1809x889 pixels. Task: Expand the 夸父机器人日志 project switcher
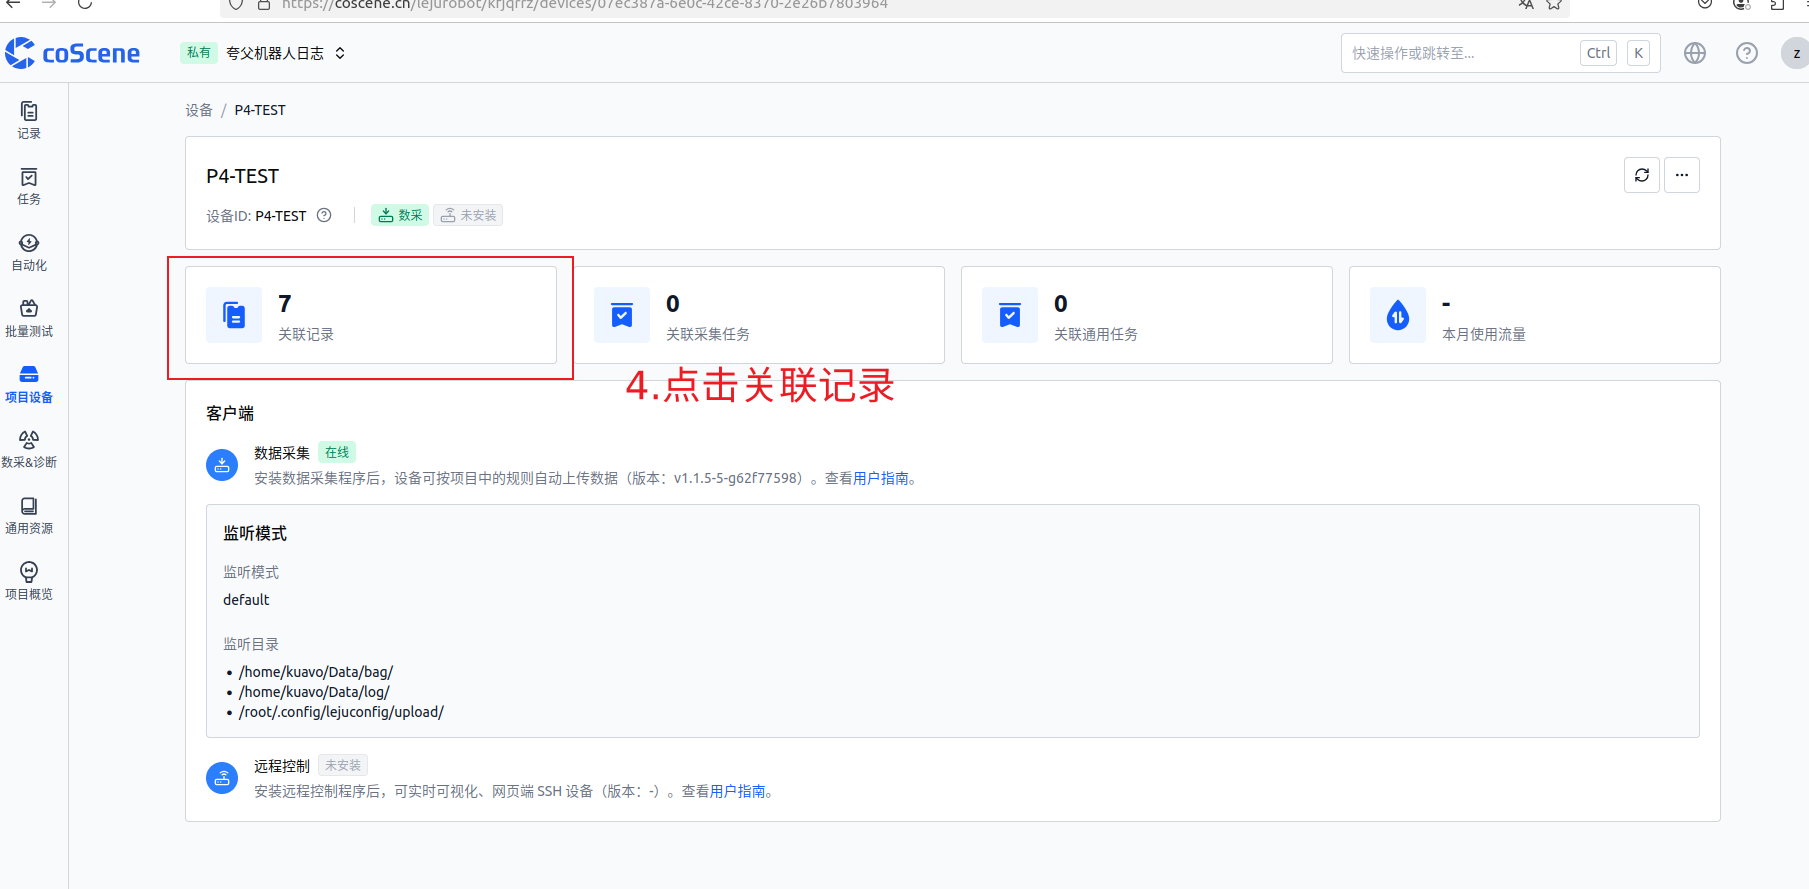(x=285, y=53)
